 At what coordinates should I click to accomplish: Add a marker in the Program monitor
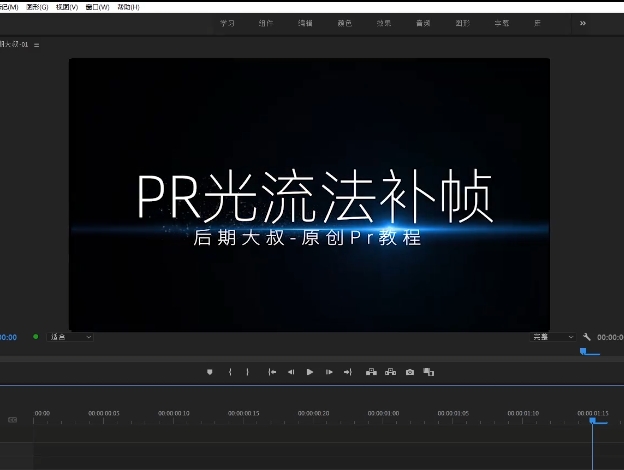pos(210,372)
